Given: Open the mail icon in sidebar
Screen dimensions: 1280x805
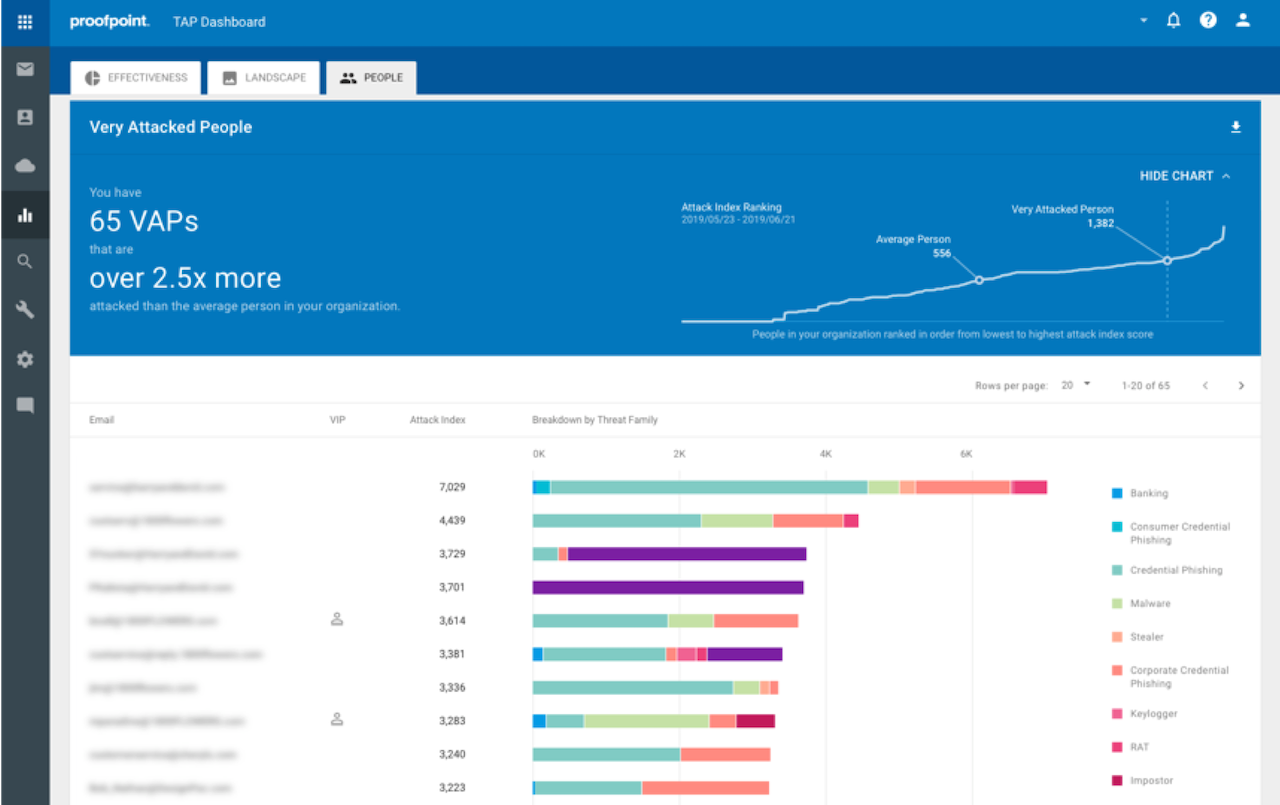Looking at the screenshot, I should (x=25, y=69).
